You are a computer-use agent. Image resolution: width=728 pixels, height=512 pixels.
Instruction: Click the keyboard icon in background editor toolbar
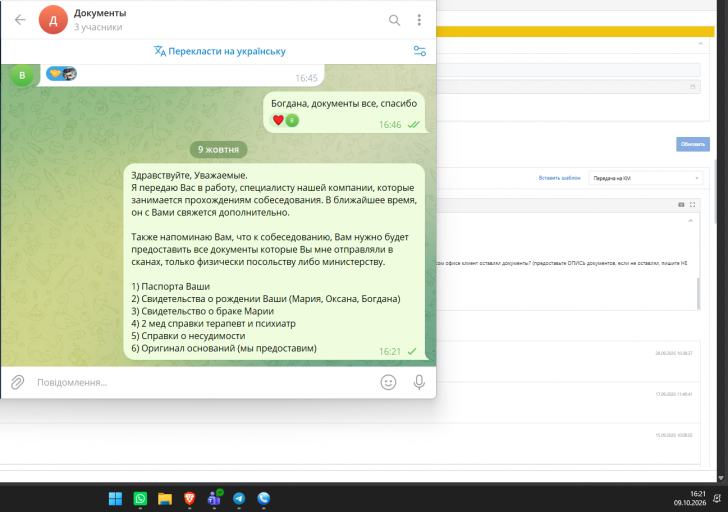681,205
